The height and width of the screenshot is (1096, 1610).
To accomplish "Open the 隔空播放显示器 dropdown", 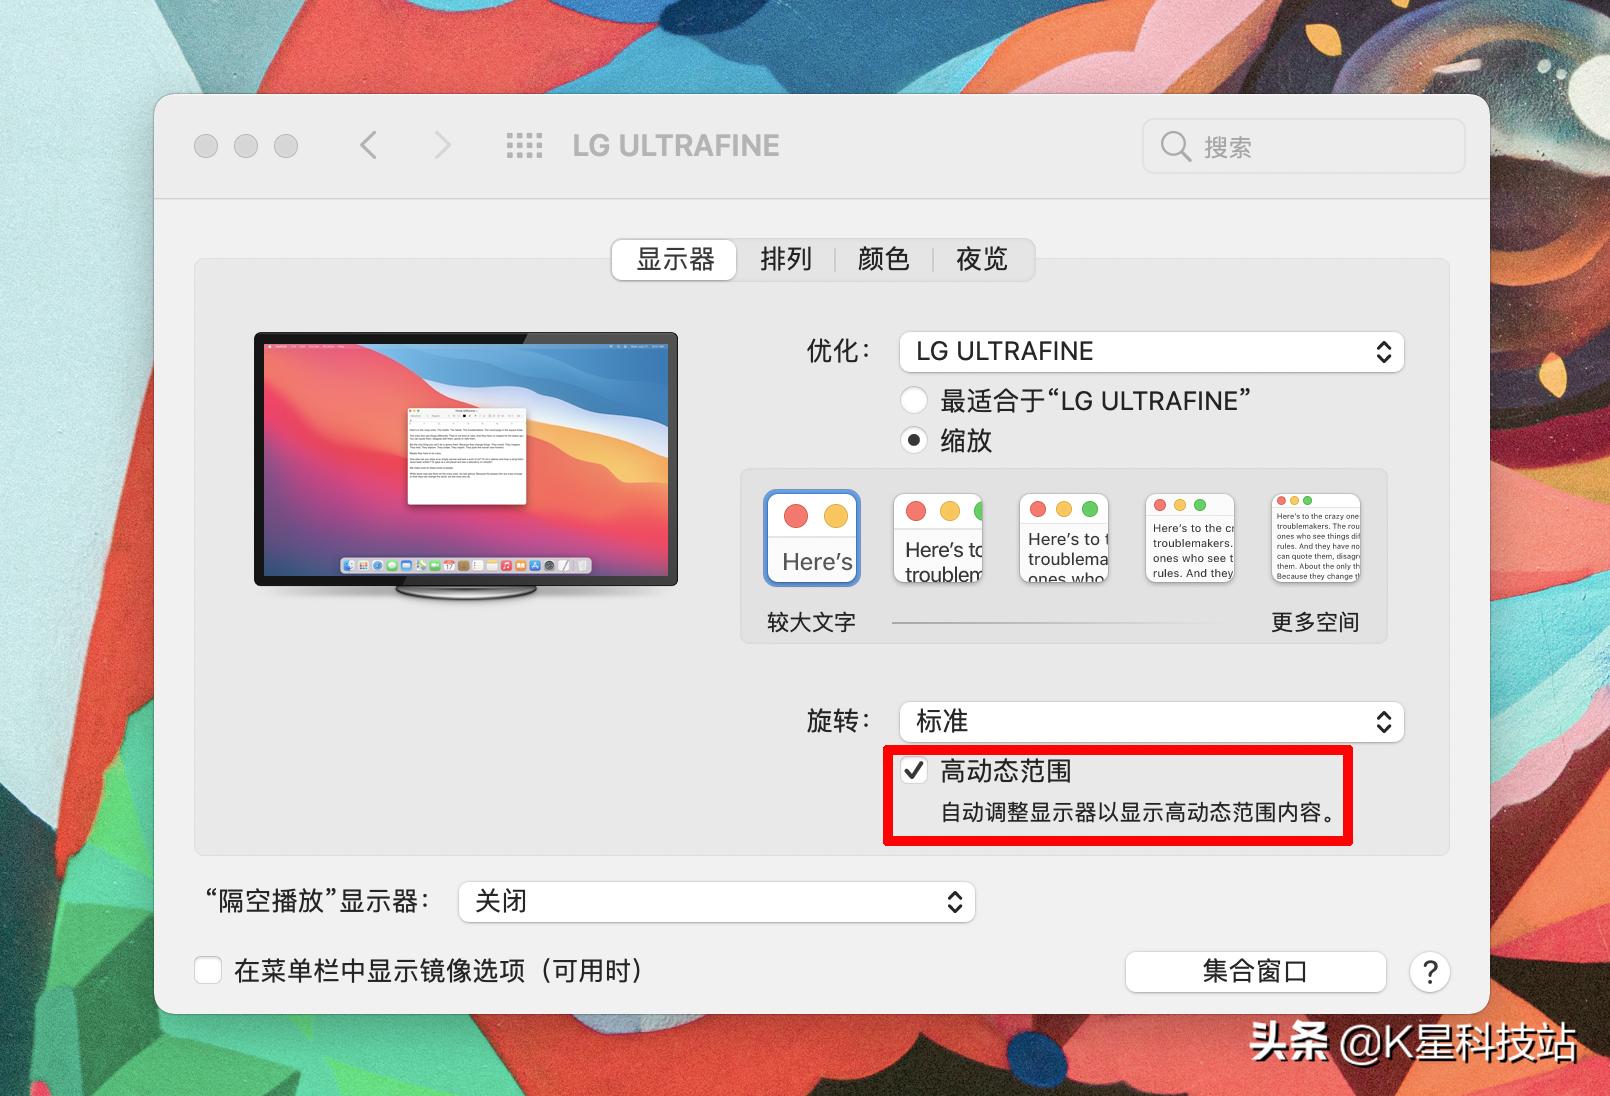I will tap(715, 901).
